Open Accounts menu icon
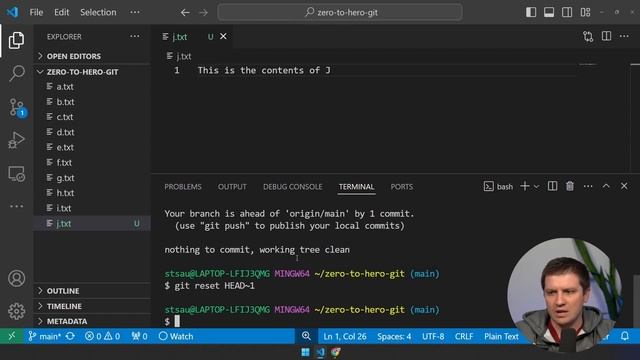 [16, 278]
